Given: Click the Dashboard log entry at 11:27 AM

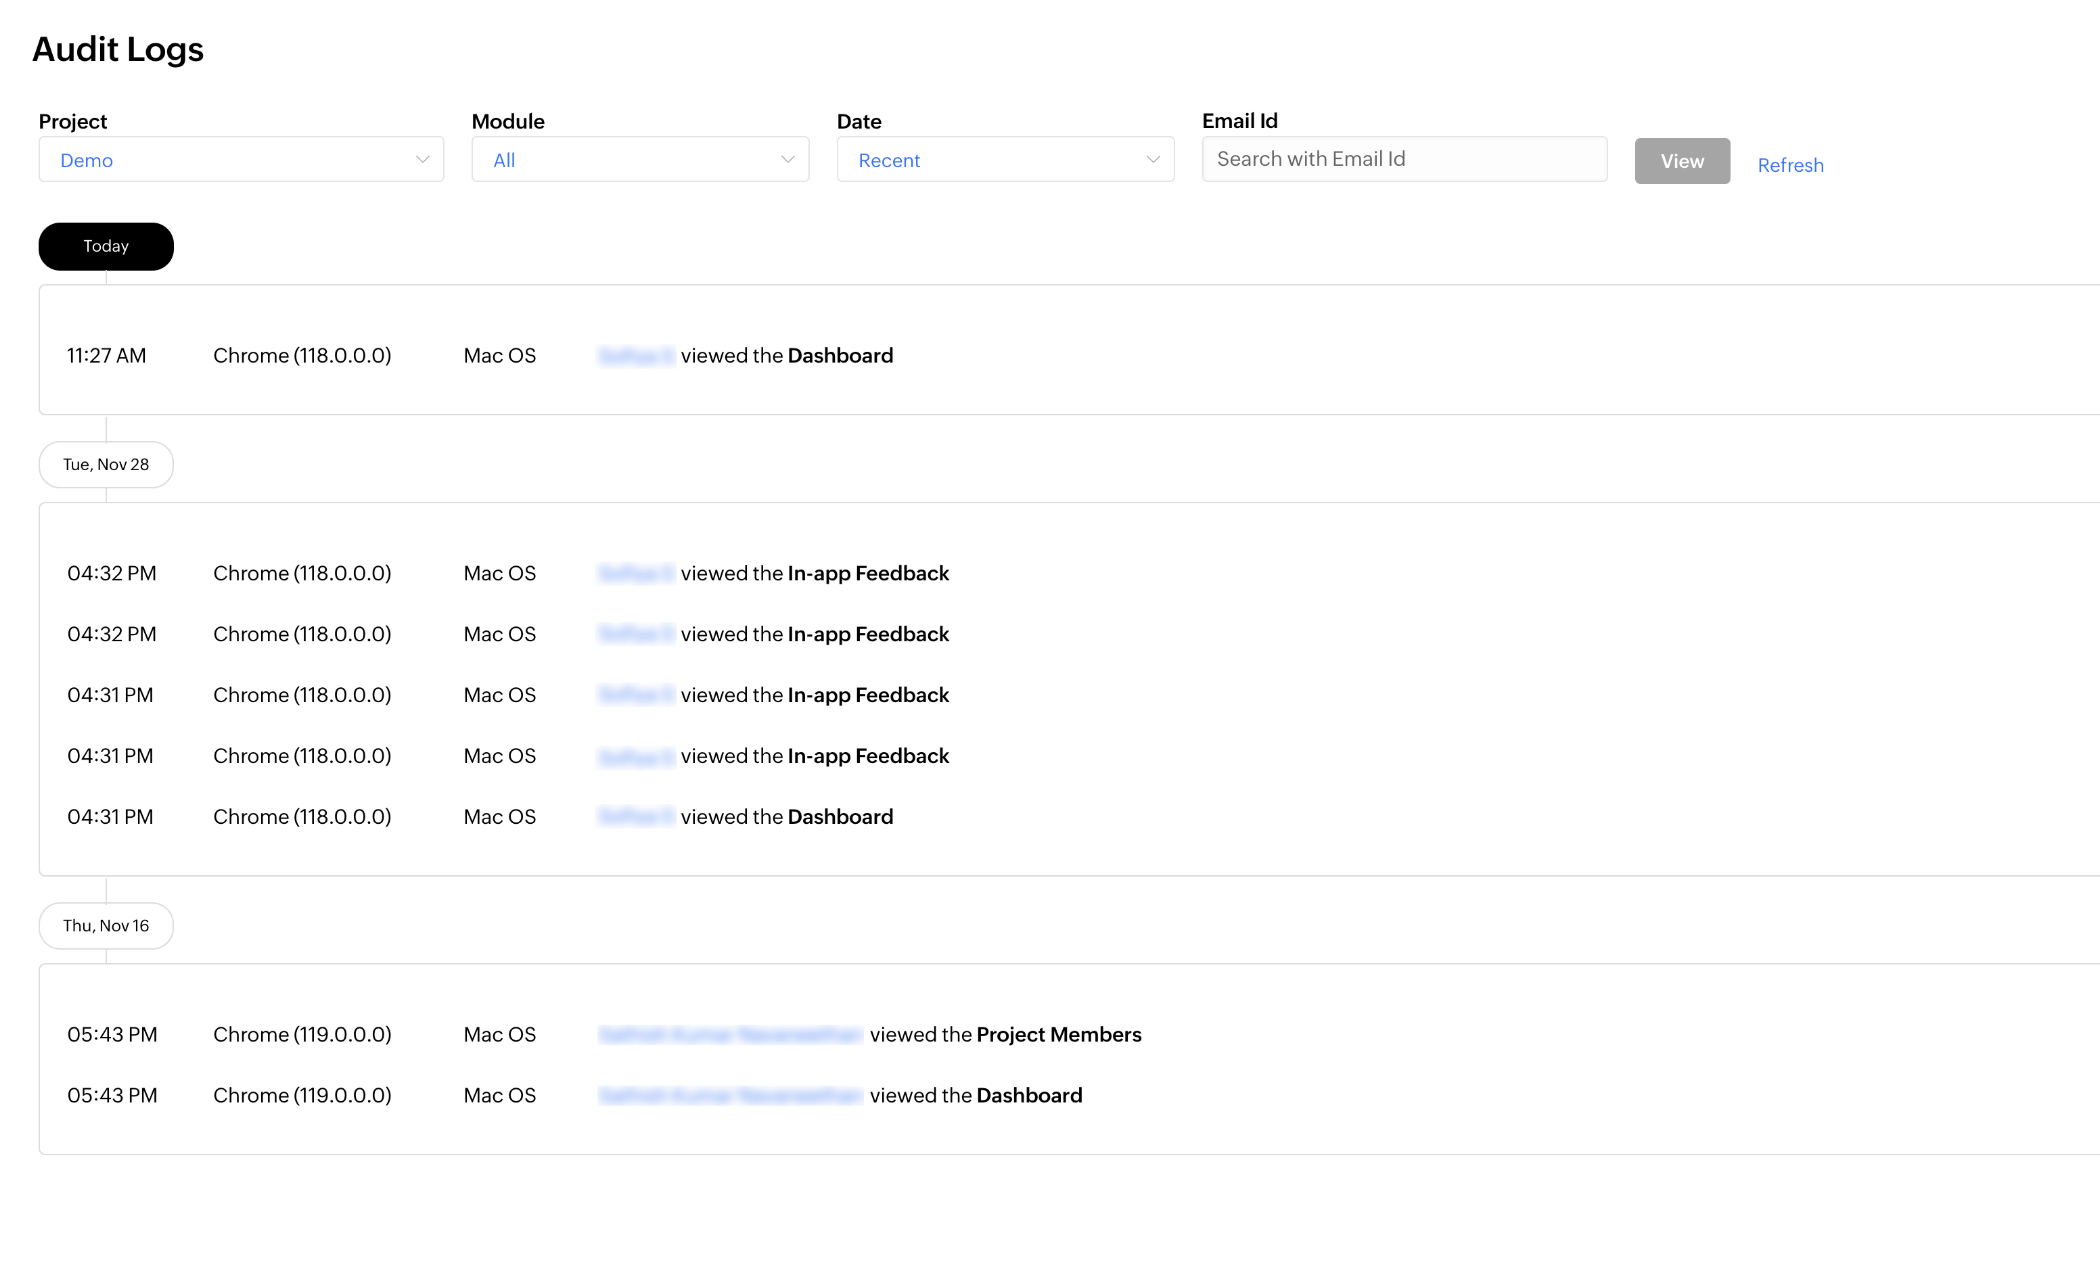Looking at the screenshot, I should [x=840, y=355].
